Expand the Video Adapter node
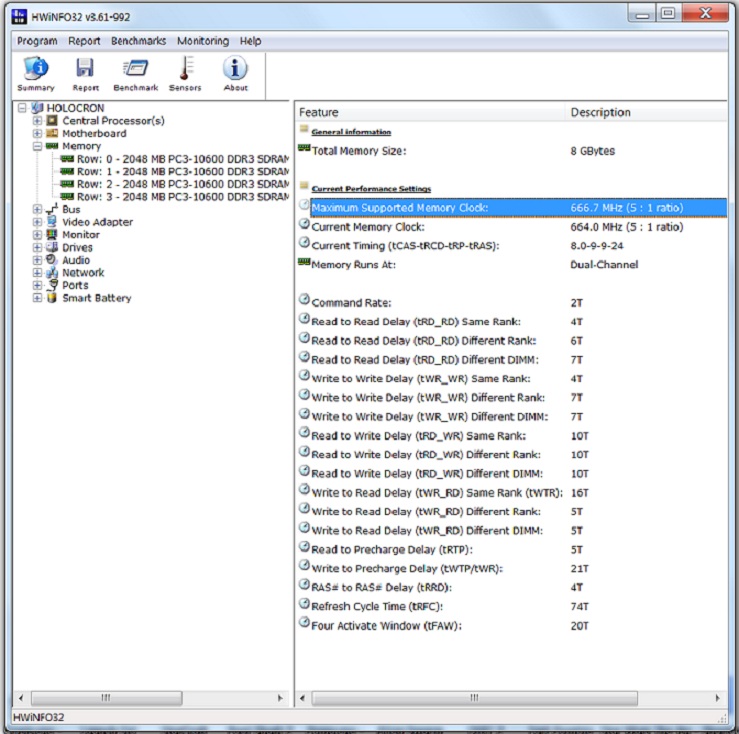The width and height of the screenshot is (739, 734). 37,222
